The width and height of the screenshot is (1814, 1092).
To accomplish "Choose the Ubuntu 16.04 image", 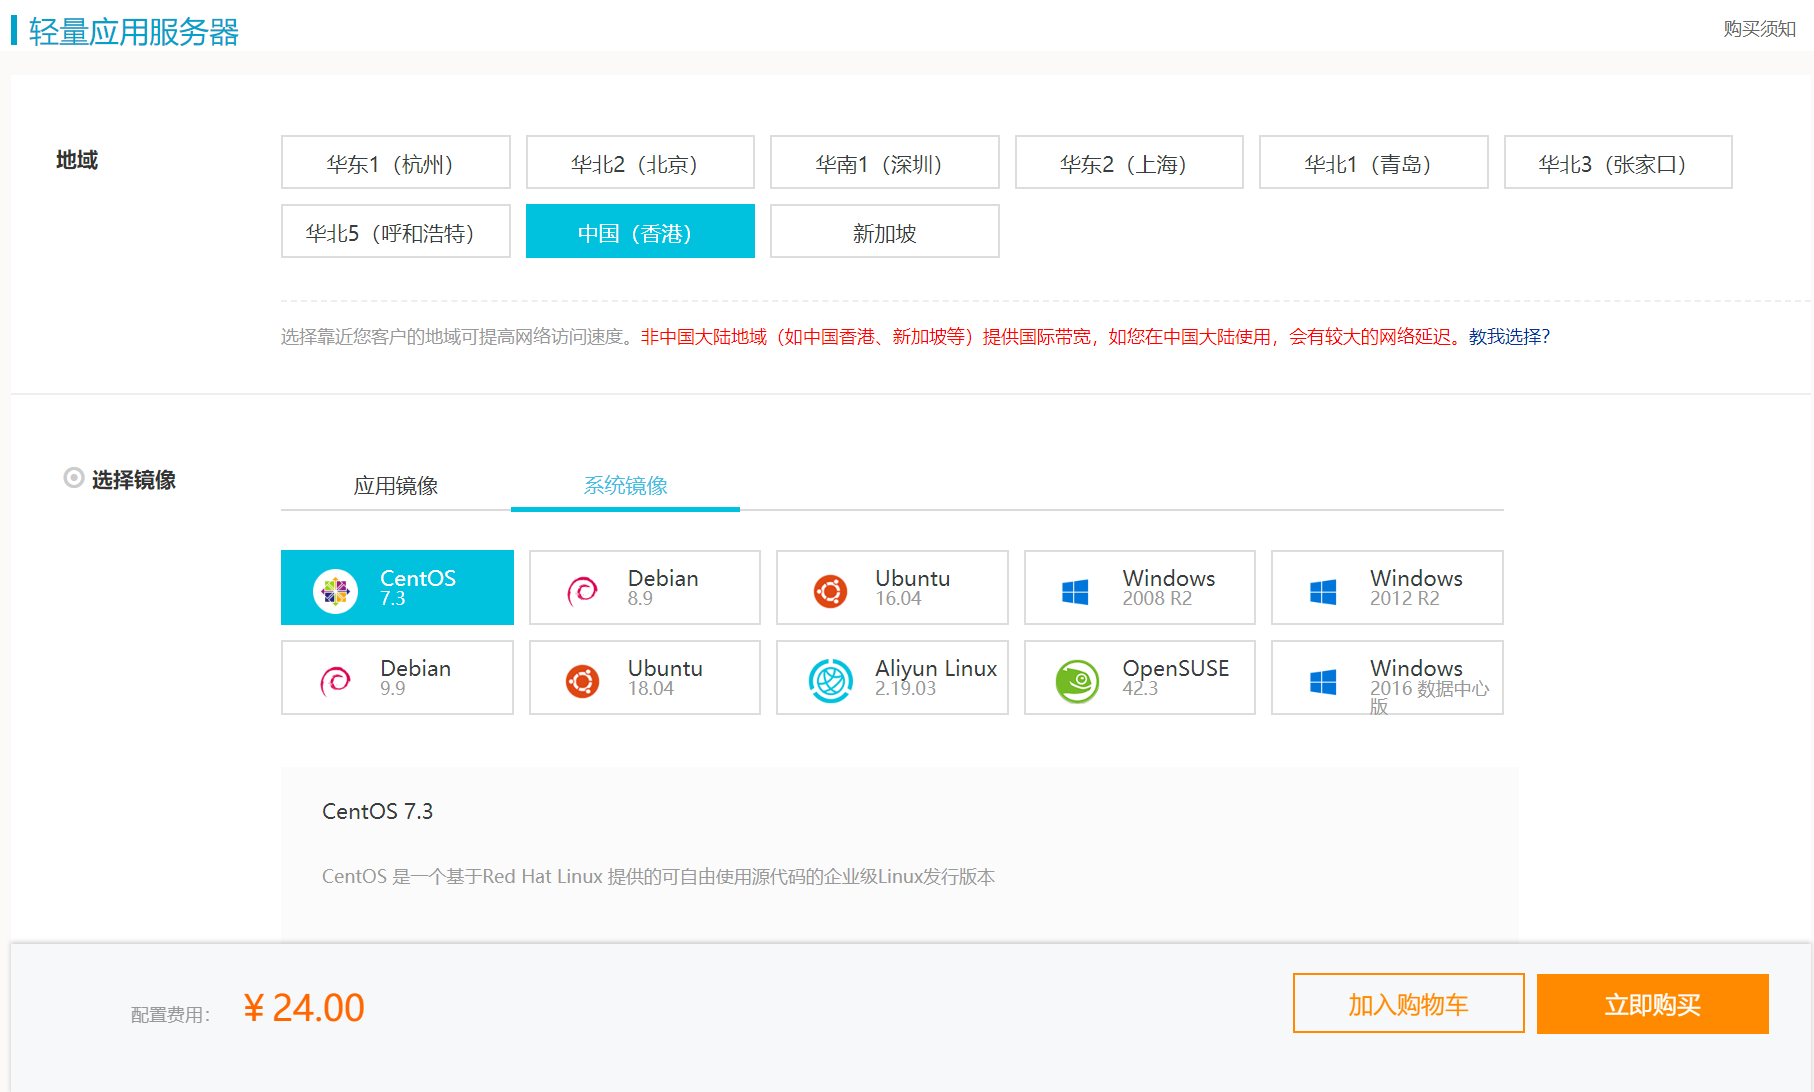I will click(x=892, y=587).
